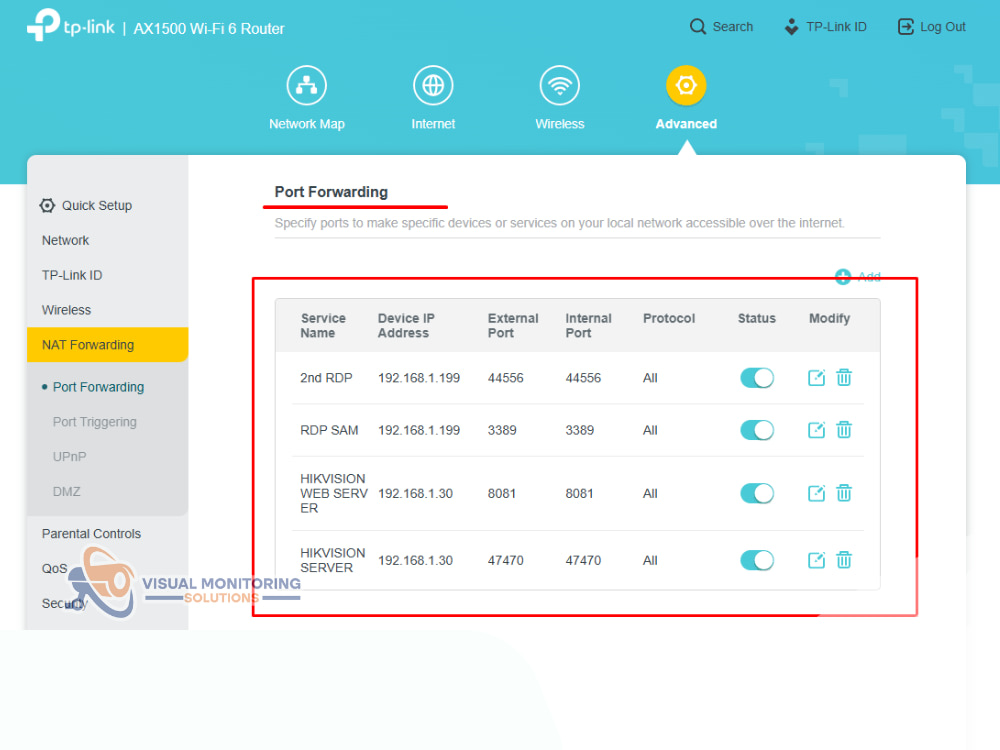Delete the 2nd RDP entry

[x=844, y=378]
